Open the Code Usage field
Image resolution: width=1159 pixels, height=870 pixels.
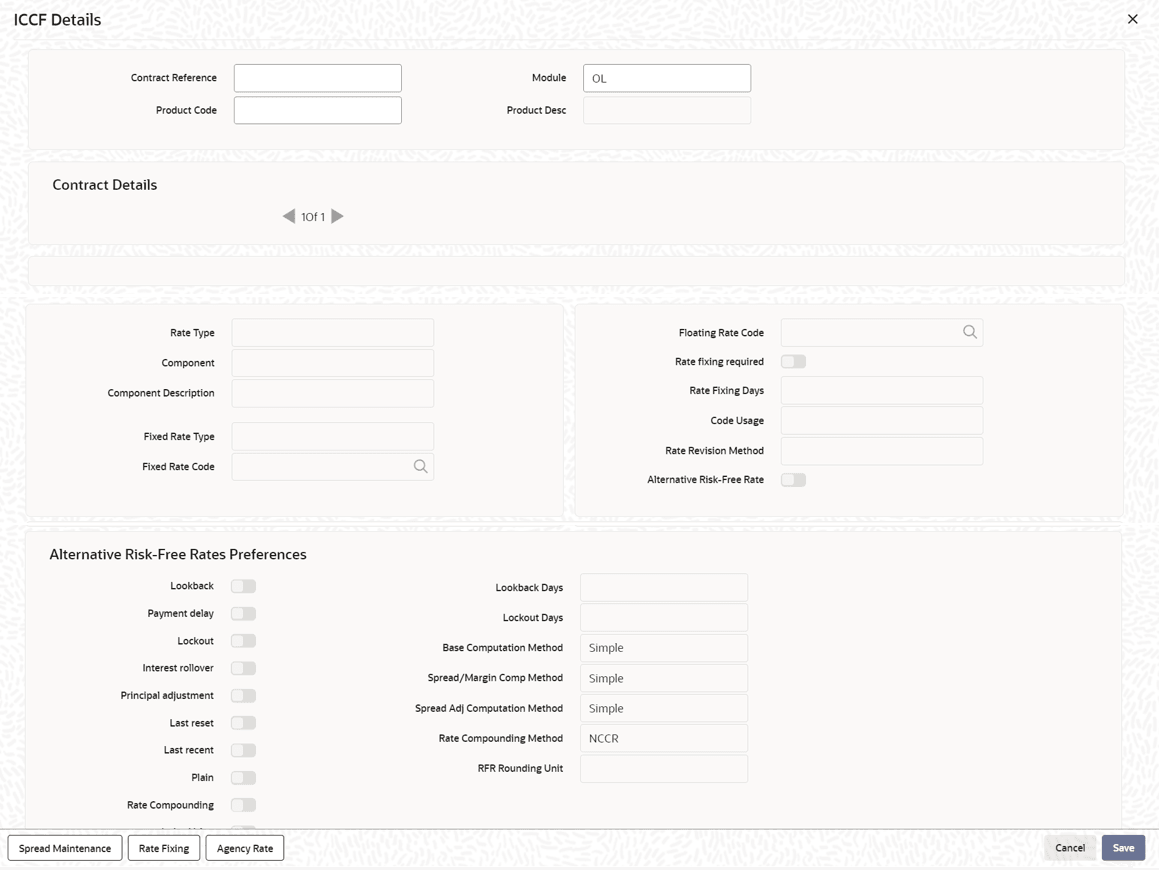pos(882,421)
